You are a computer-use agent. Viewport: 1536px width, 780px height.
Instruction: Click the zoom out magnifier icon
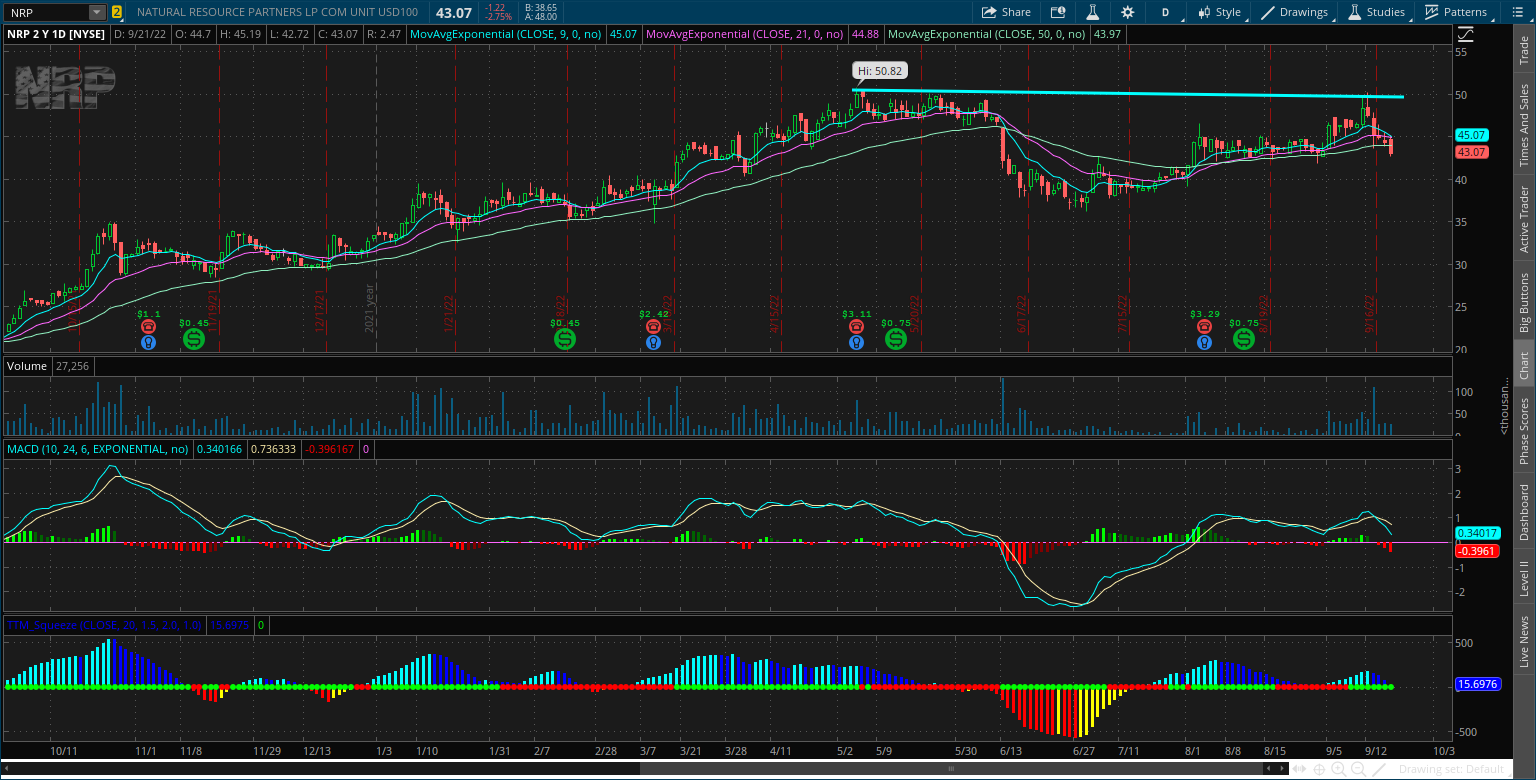click(1359, 769)
